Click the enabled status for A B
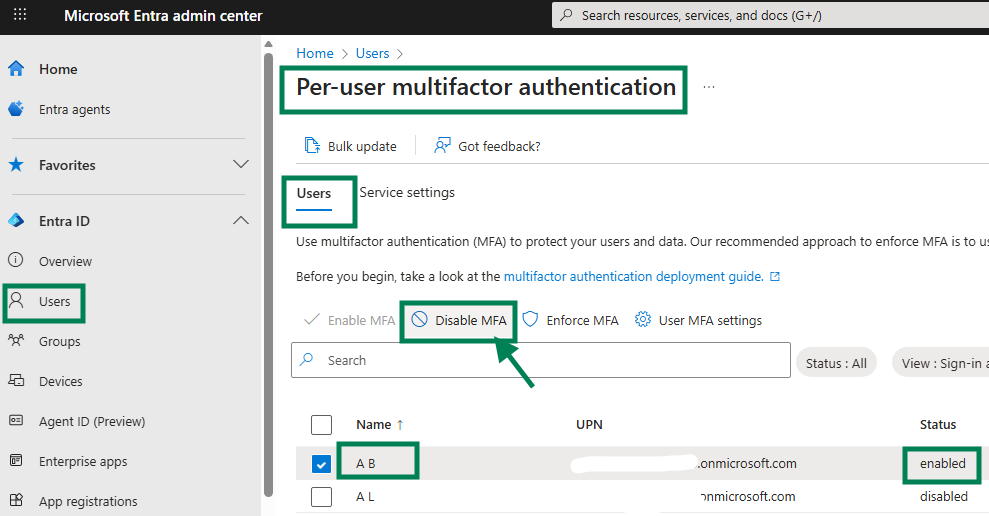The height and width of the screenshot is (516, 989). pos(942,464)
